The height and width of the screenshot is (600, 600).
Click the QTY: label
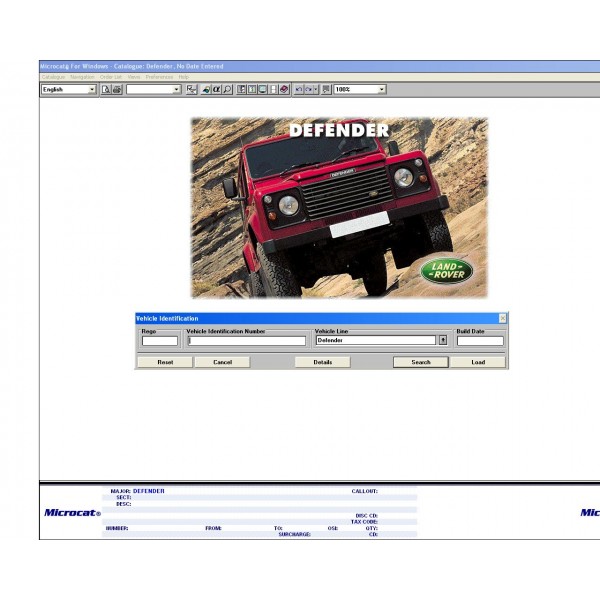(371, 528)
